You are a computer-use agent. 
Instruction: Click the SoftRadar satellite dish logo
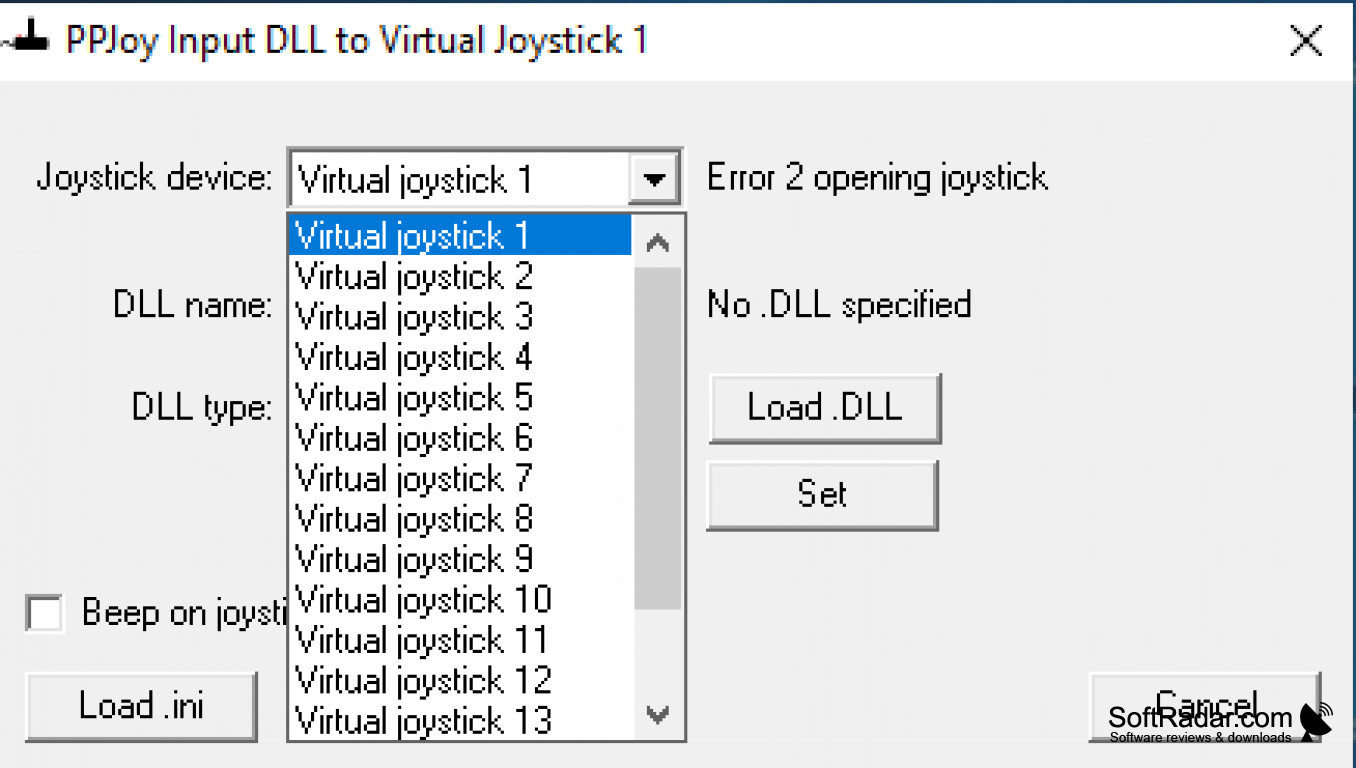(x=1316, y=721)
